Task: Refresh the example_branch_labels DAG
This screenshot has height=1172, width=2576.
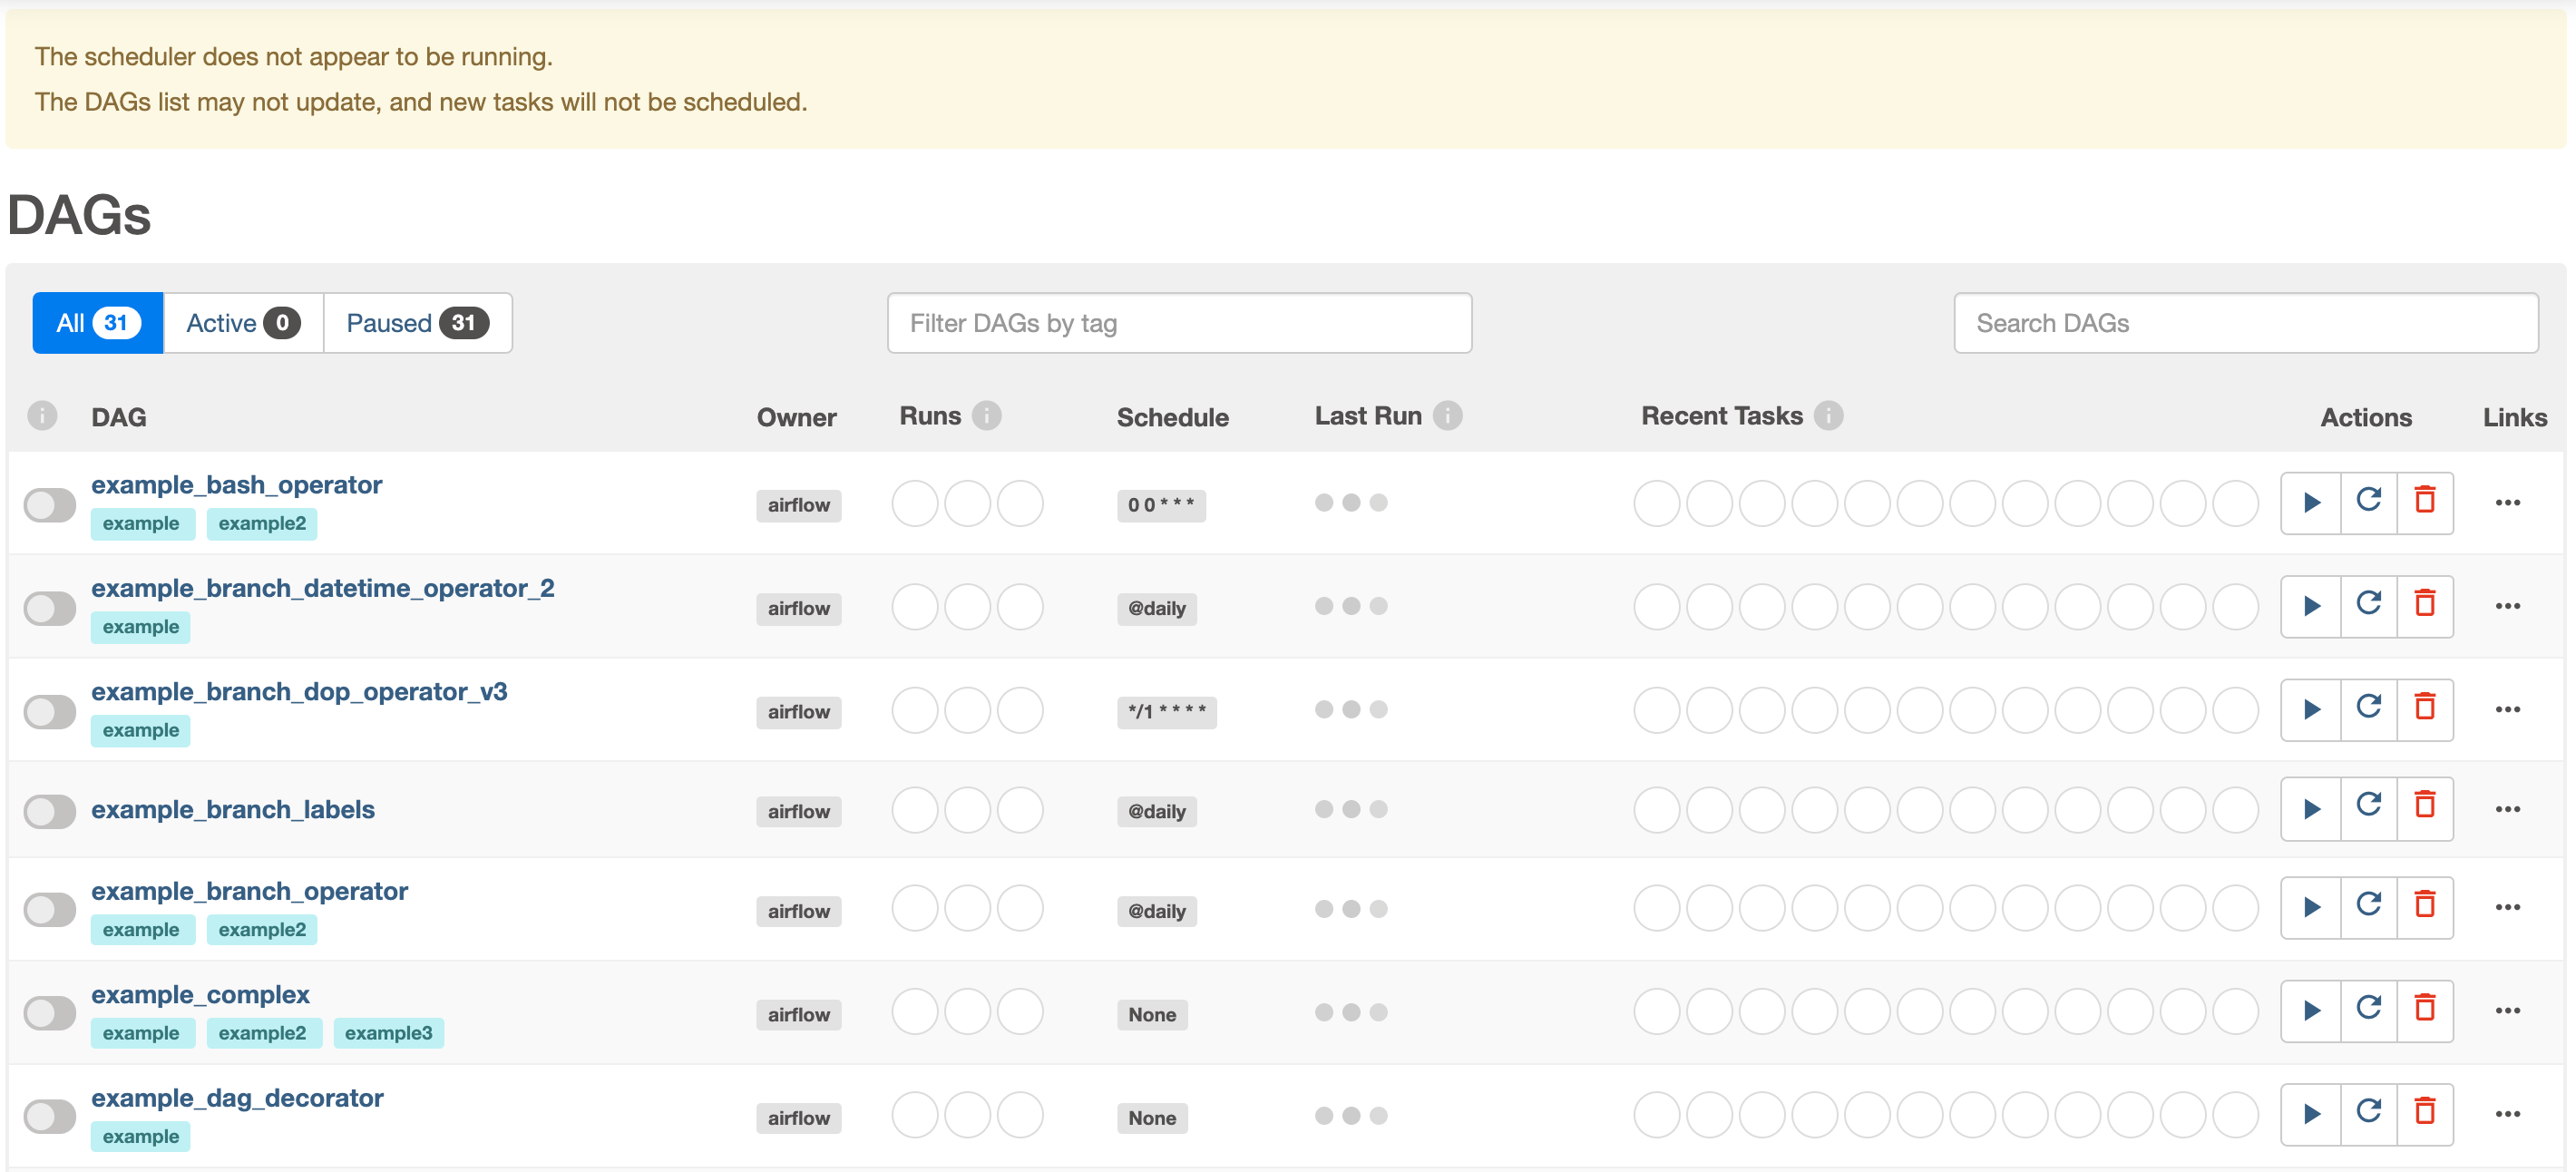Action: tap(2368, 807)
